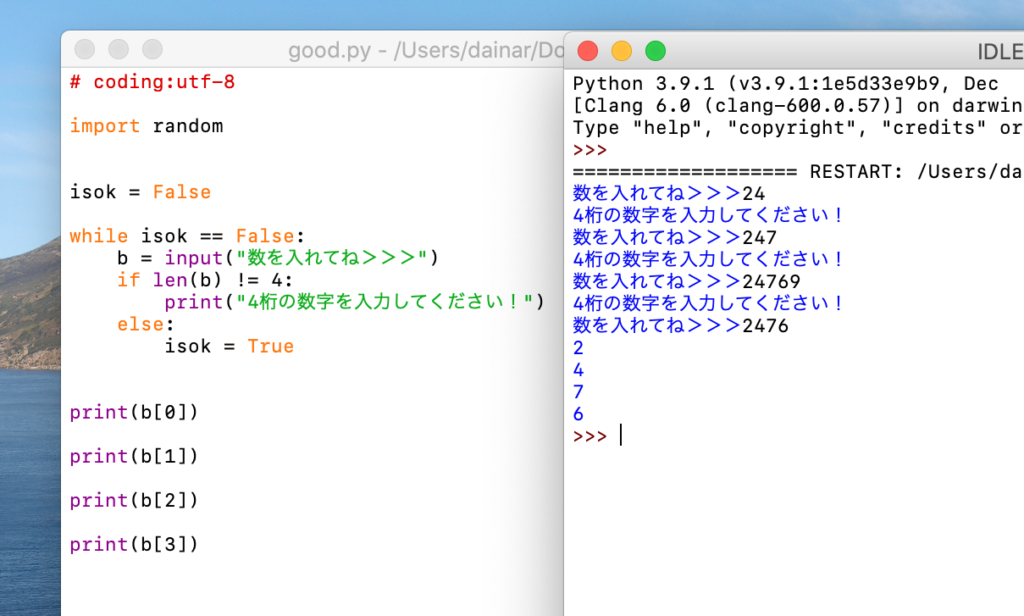The image size is (1024, 616).
Task: Click the 'Type "help"' line in shell
Action: [x=798, y=128]
